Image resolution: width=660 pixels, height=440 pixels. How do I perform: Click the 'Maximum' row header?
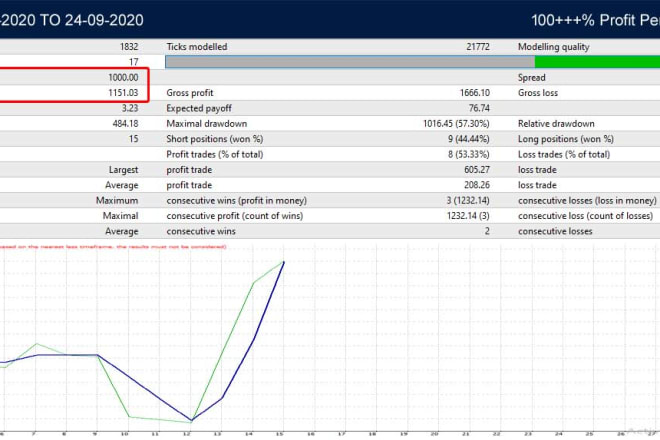(x=117, y=200)
